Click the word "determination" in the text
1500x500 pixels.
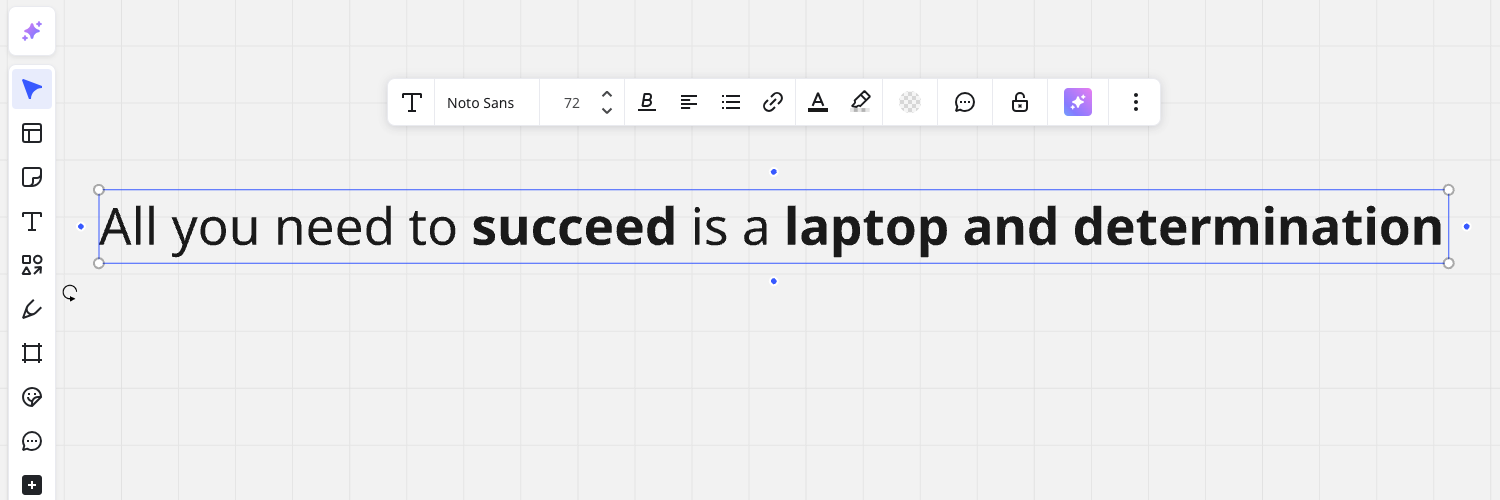[x=1258, y=228]
